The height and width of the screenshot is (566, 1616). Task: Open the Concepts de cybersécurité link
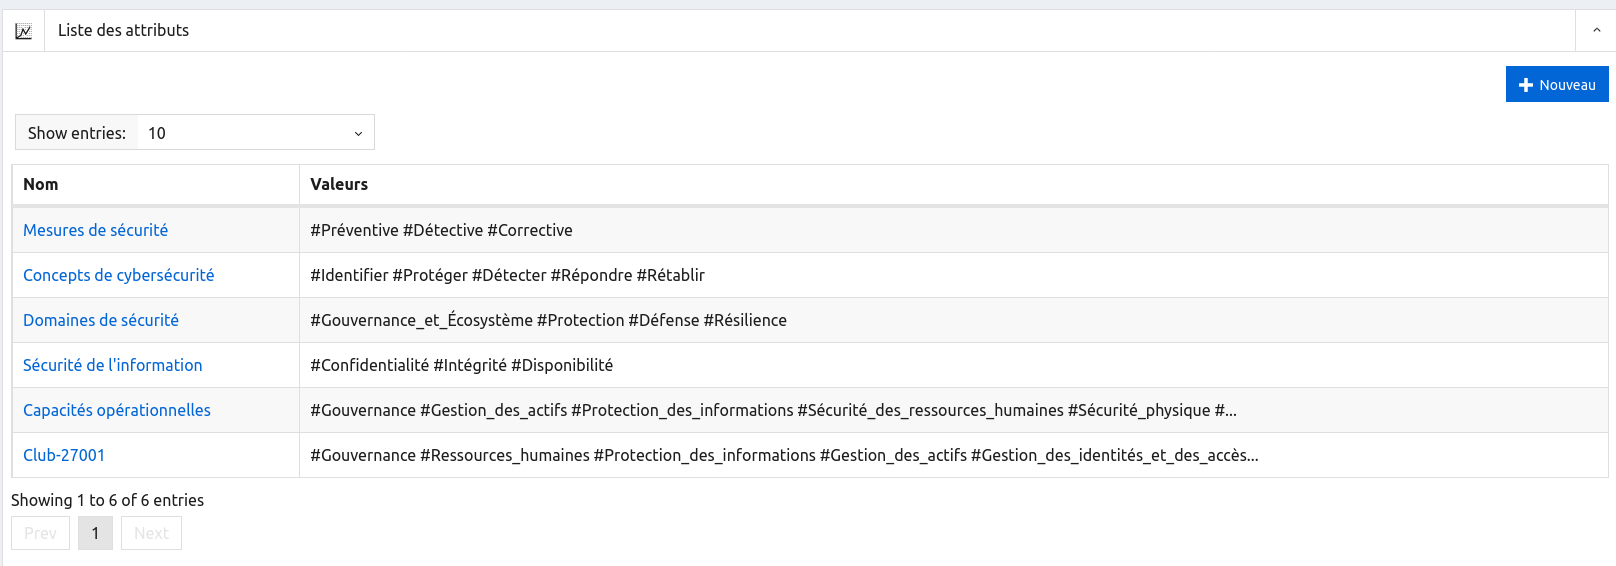tap(118, 275)
